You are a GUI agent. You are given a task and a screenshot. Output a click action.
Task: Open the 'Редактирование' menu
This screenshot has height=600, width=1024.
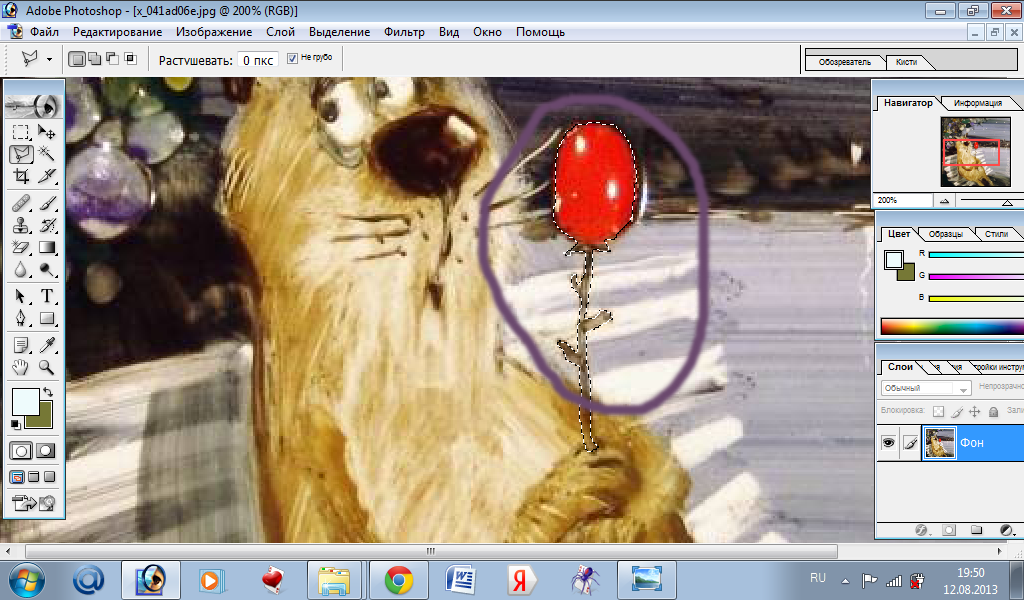click(x=118, y=32)
